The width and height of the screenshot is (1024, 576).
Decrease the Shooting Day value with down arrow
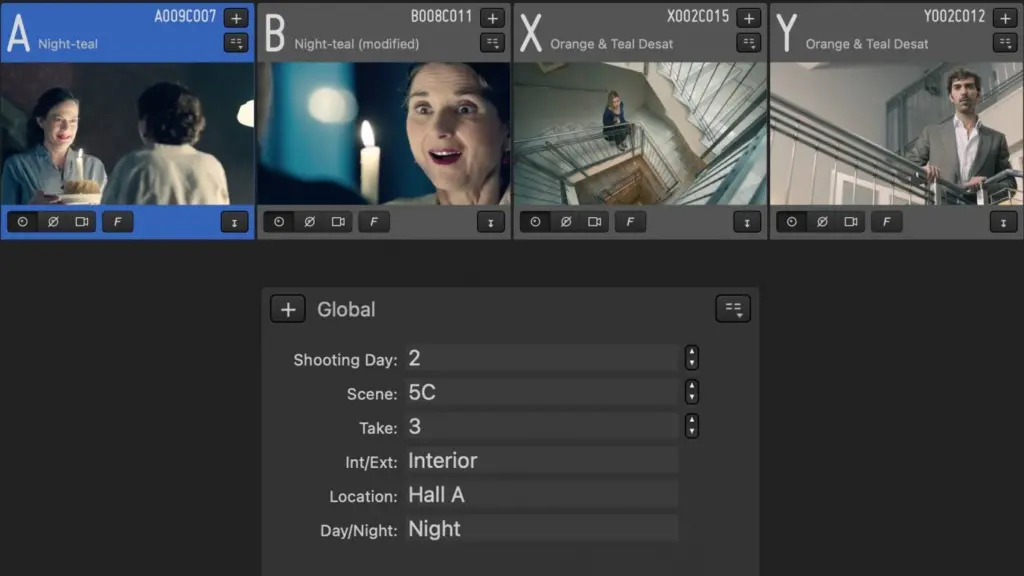pos(692,364)
